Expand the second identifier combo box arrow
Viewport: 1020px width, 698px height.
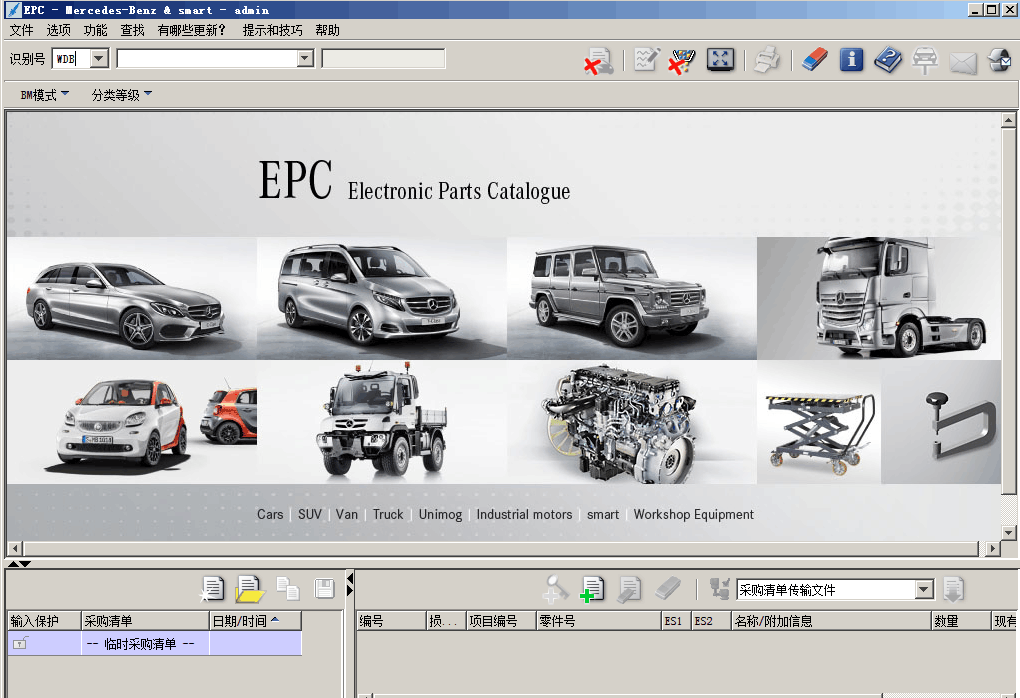point(305,59)
